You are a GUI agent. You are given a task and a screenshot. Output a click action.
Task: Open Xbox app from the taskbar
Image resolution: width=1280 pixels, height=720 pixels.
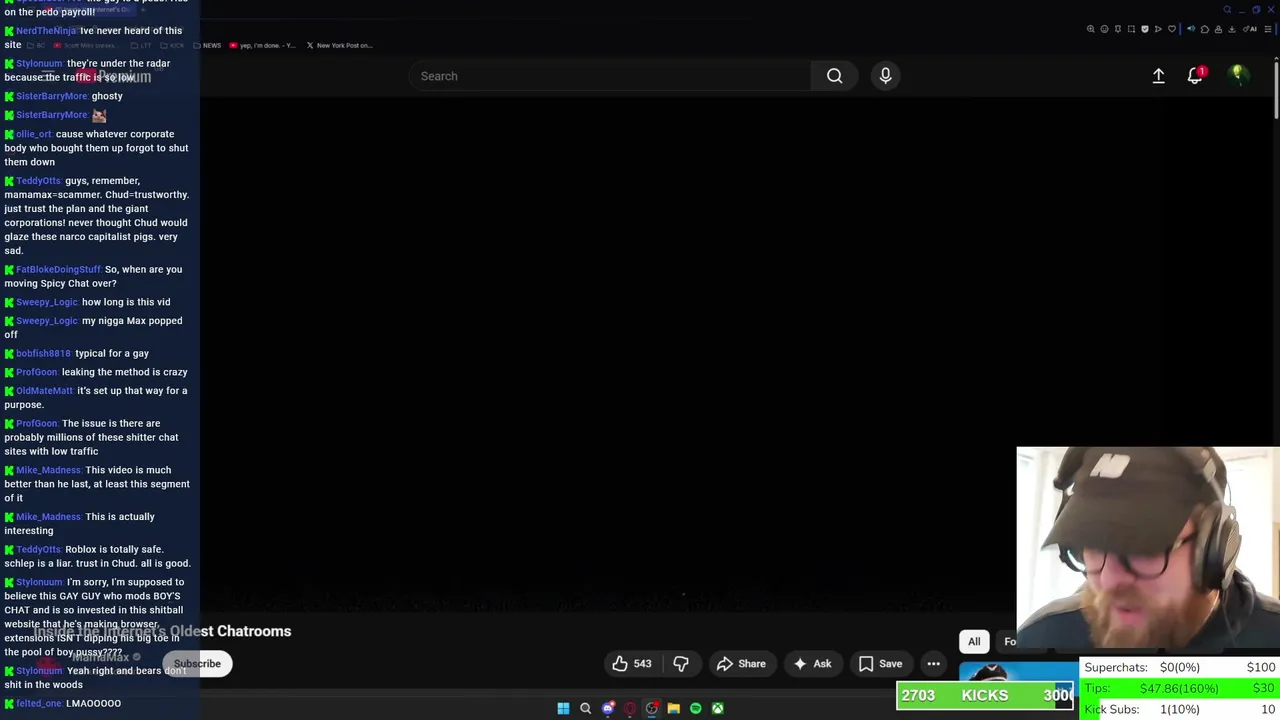[717, 709]
